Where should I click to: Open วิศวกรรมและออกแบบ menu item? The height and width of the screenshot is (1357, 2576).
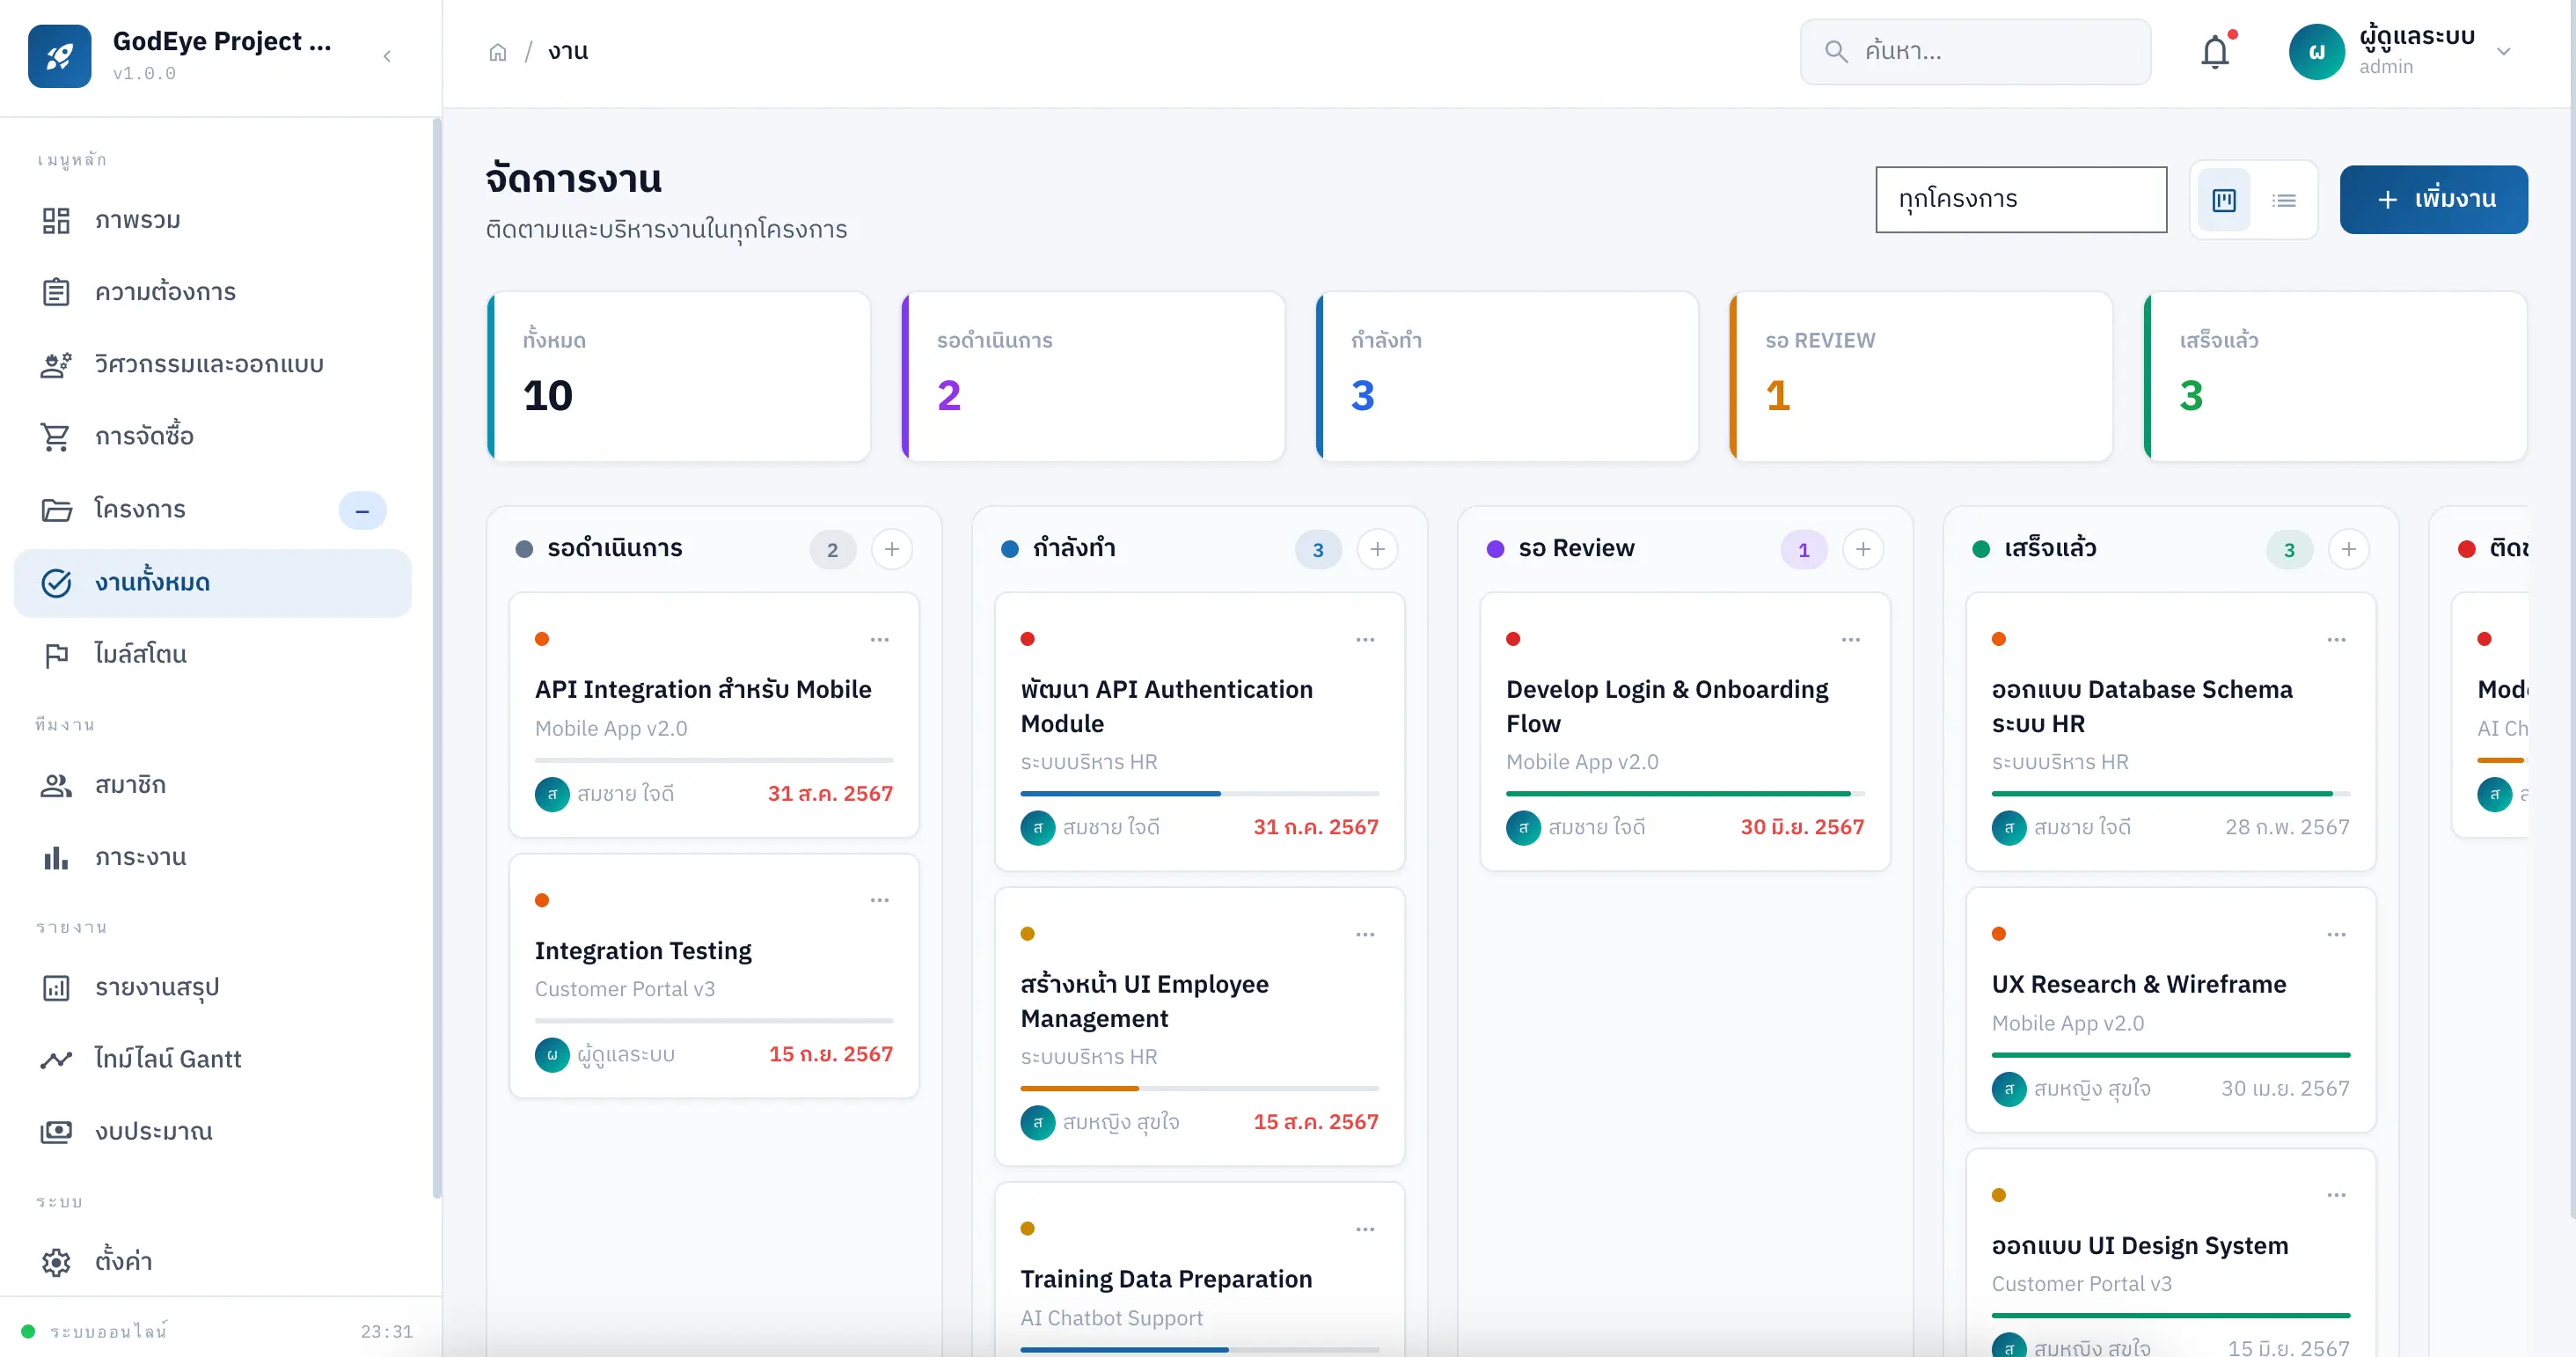coord(213,364)
